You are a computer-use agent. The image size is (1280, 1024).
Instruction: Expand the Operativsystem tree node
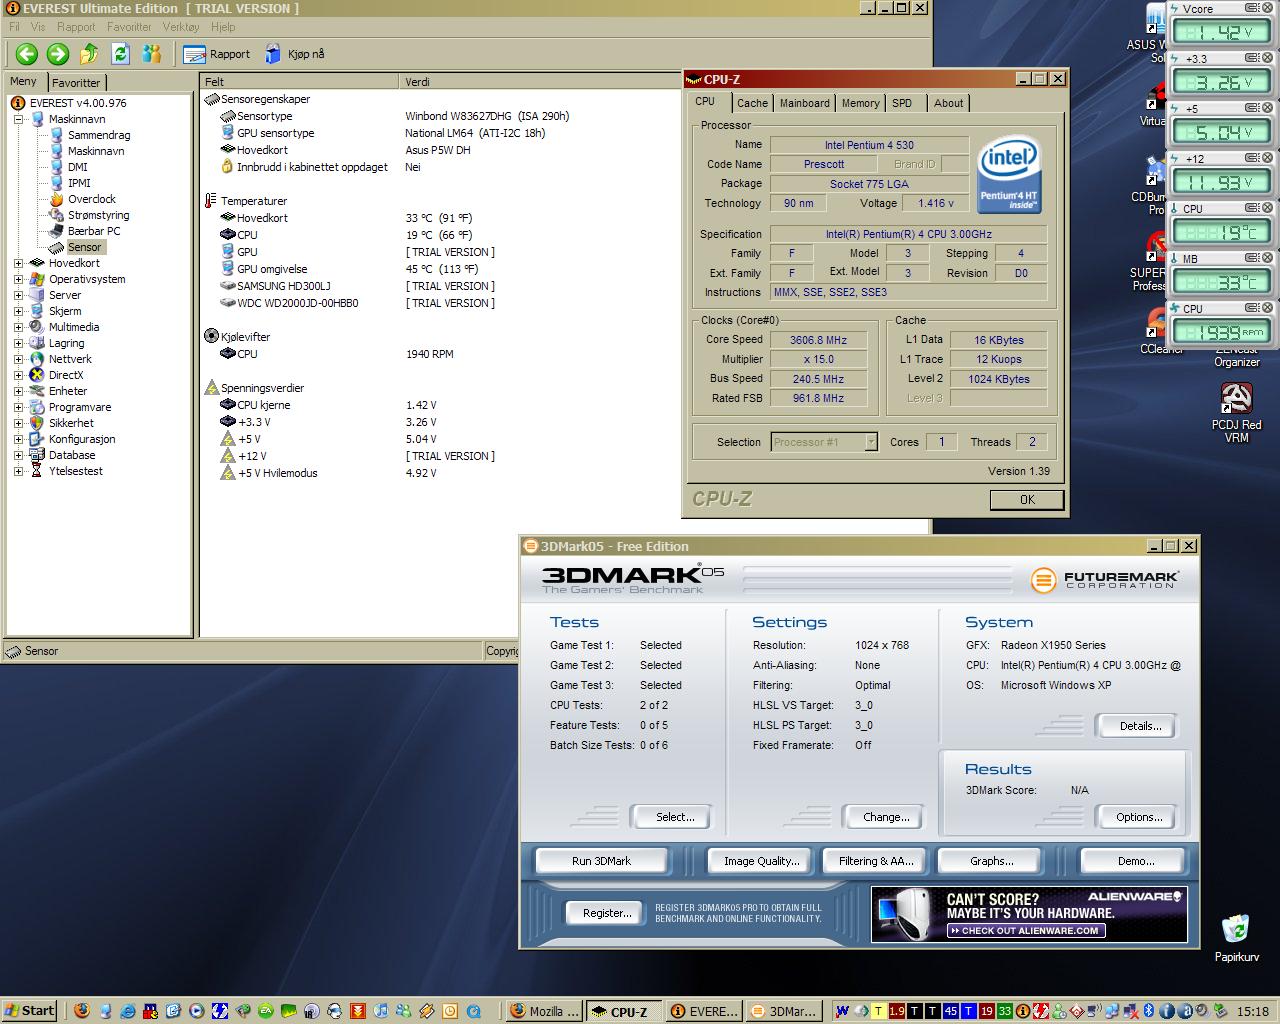(18, 279)
